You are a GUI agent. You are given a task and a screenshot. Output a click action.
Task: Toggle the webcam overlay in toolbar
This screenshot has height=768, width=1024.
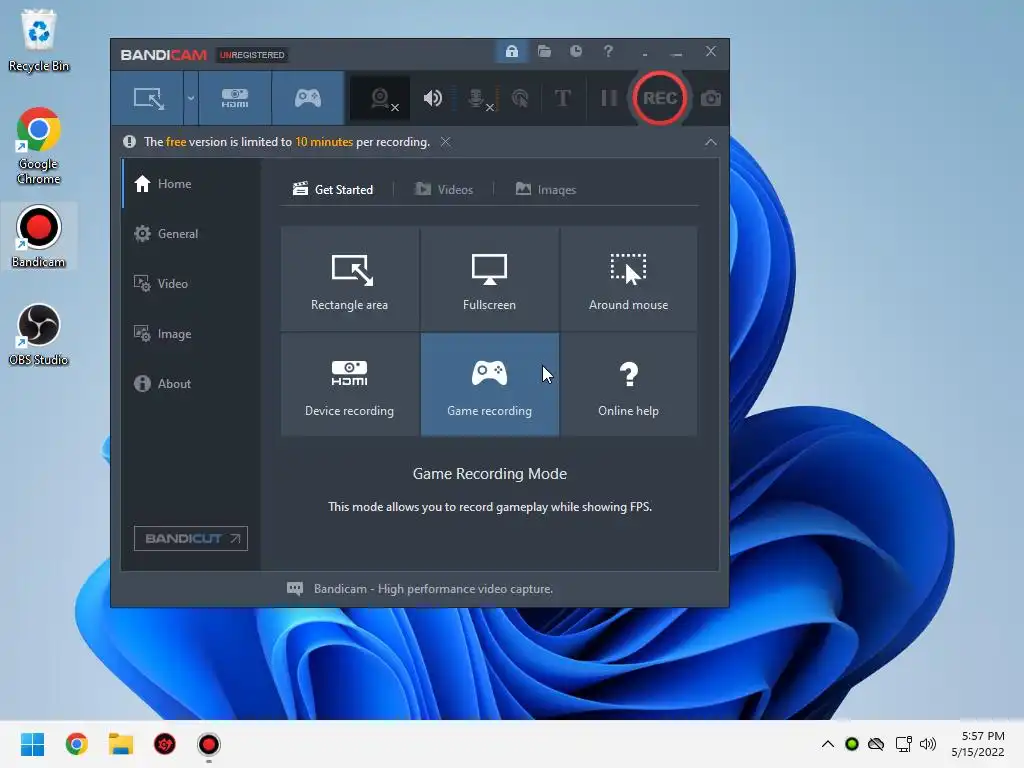(x=380, y=99)
